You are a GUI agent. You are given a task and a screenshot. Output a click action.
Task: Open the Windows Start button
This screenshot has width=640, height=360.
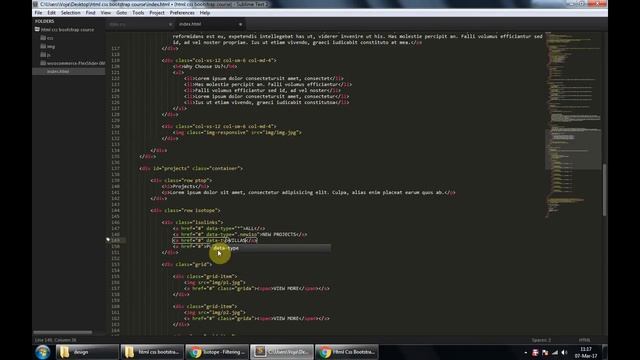click(x=42, y=352)
